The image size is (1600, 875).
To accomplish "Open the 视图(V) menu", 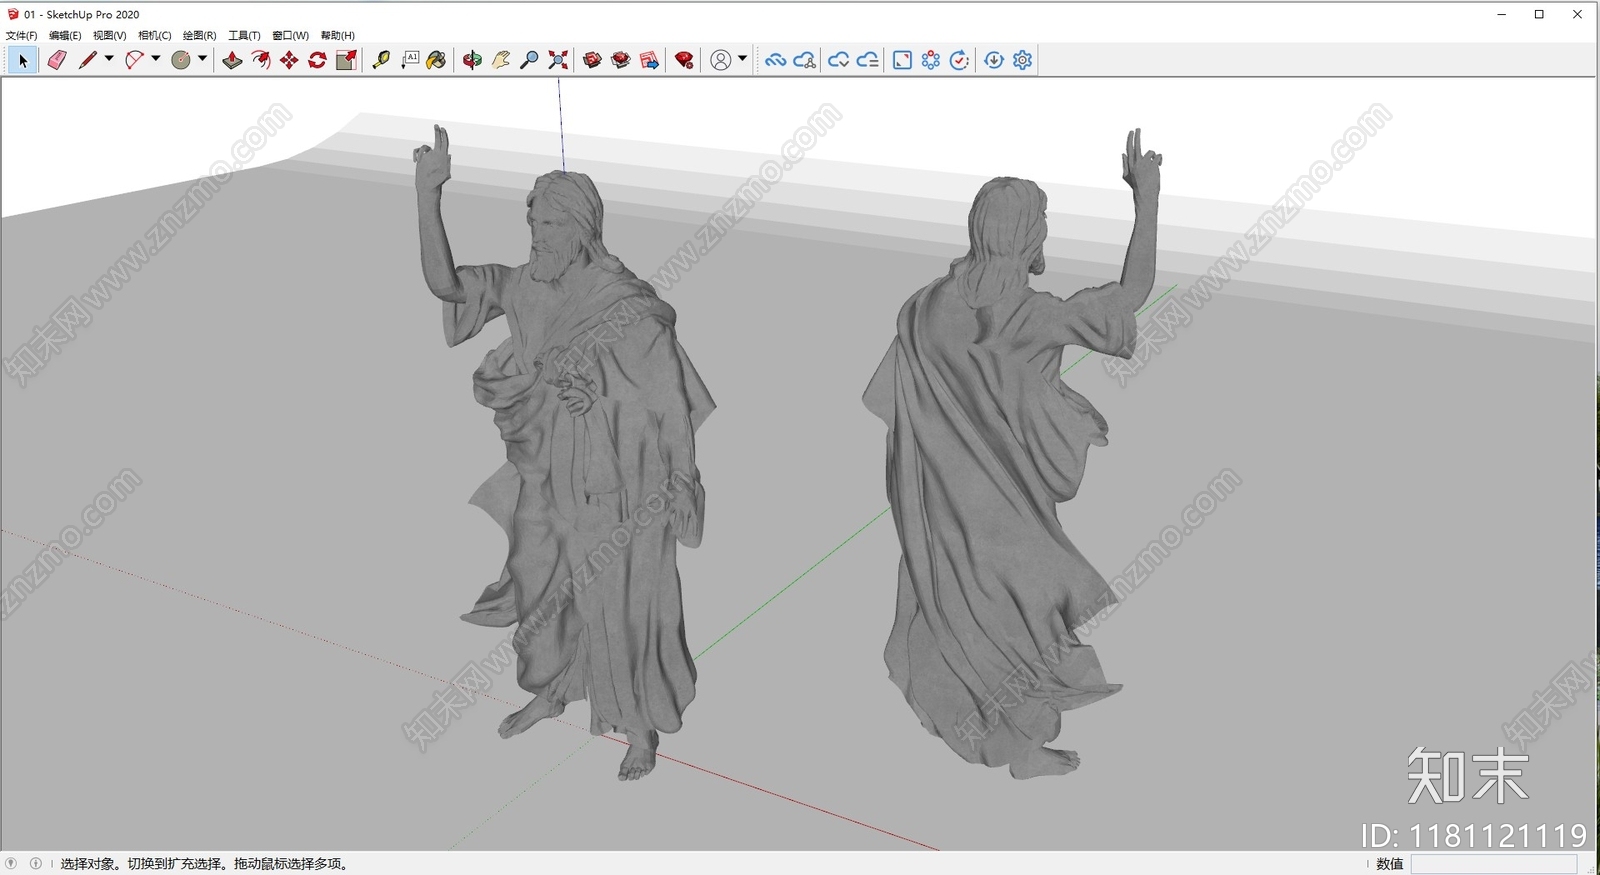I will [x=110, y=35].
